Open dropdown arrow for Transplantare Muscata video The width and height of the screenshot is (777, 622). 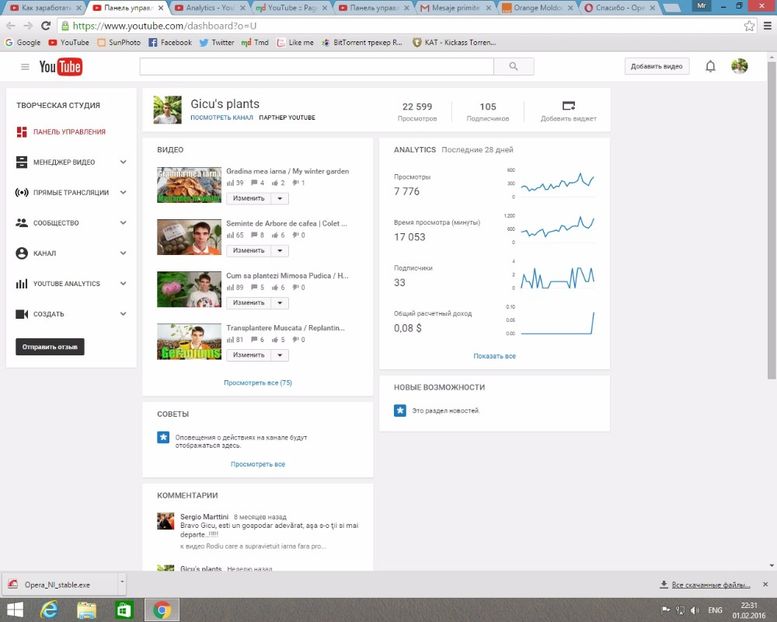[280, 355]
